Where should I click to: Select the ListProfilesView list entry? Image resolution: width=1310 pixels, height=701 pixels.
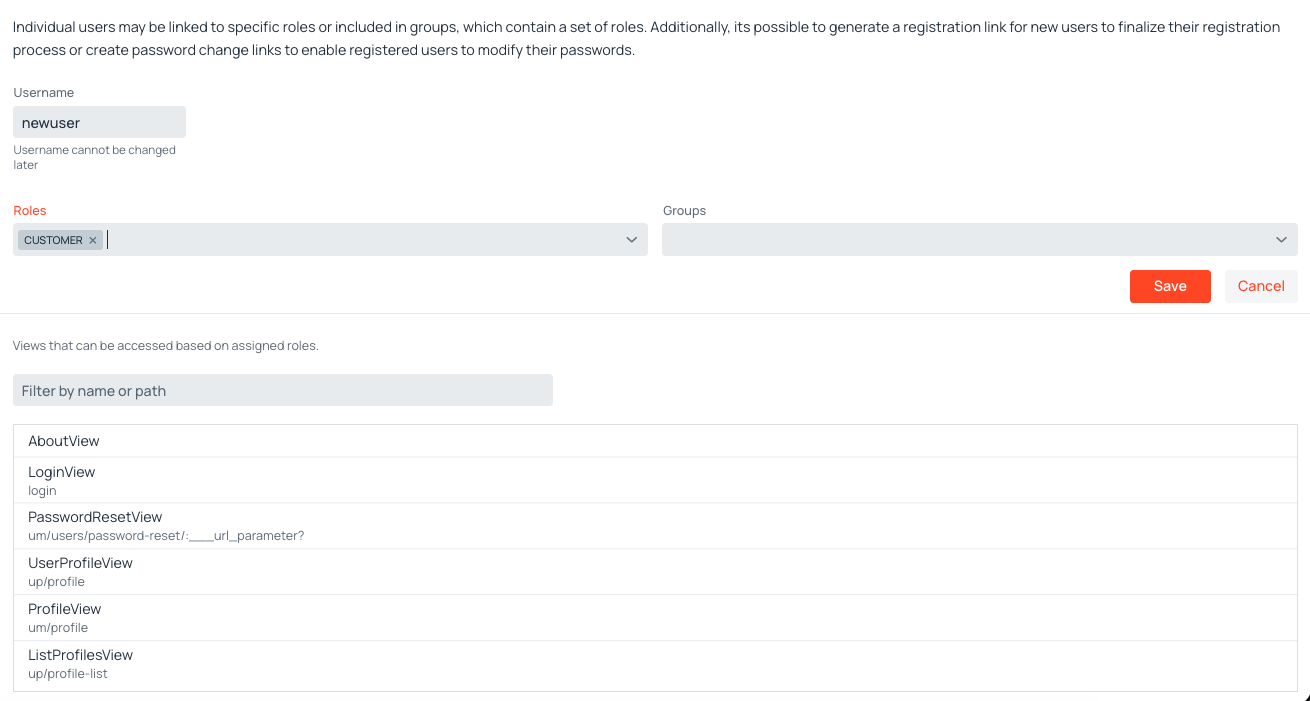pyautogui.click(x=655, y=664)
